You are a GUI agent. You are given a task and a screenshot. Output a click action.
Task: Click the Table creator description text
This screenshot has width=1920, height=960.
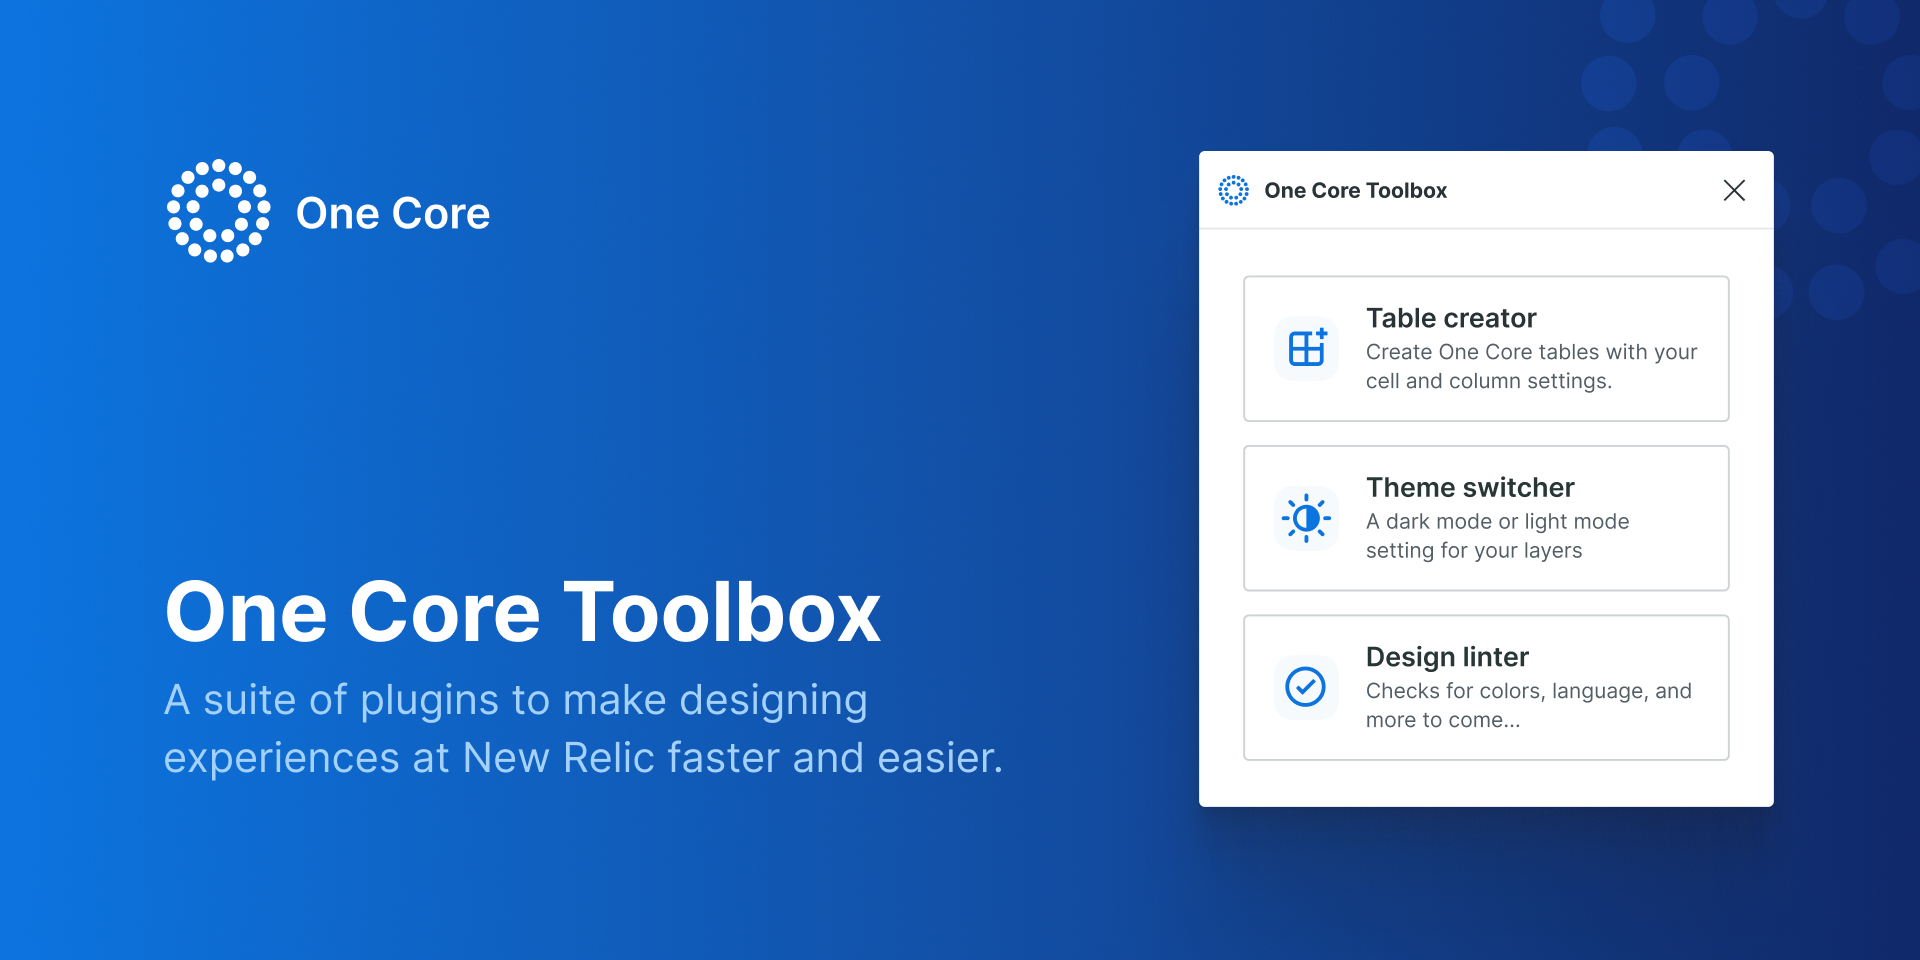(x=1531, y=366)
